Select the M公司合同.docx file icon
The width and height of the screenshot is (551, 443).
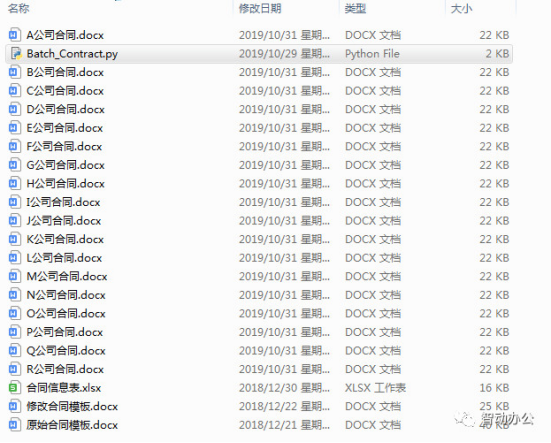[x=14, y=276]
